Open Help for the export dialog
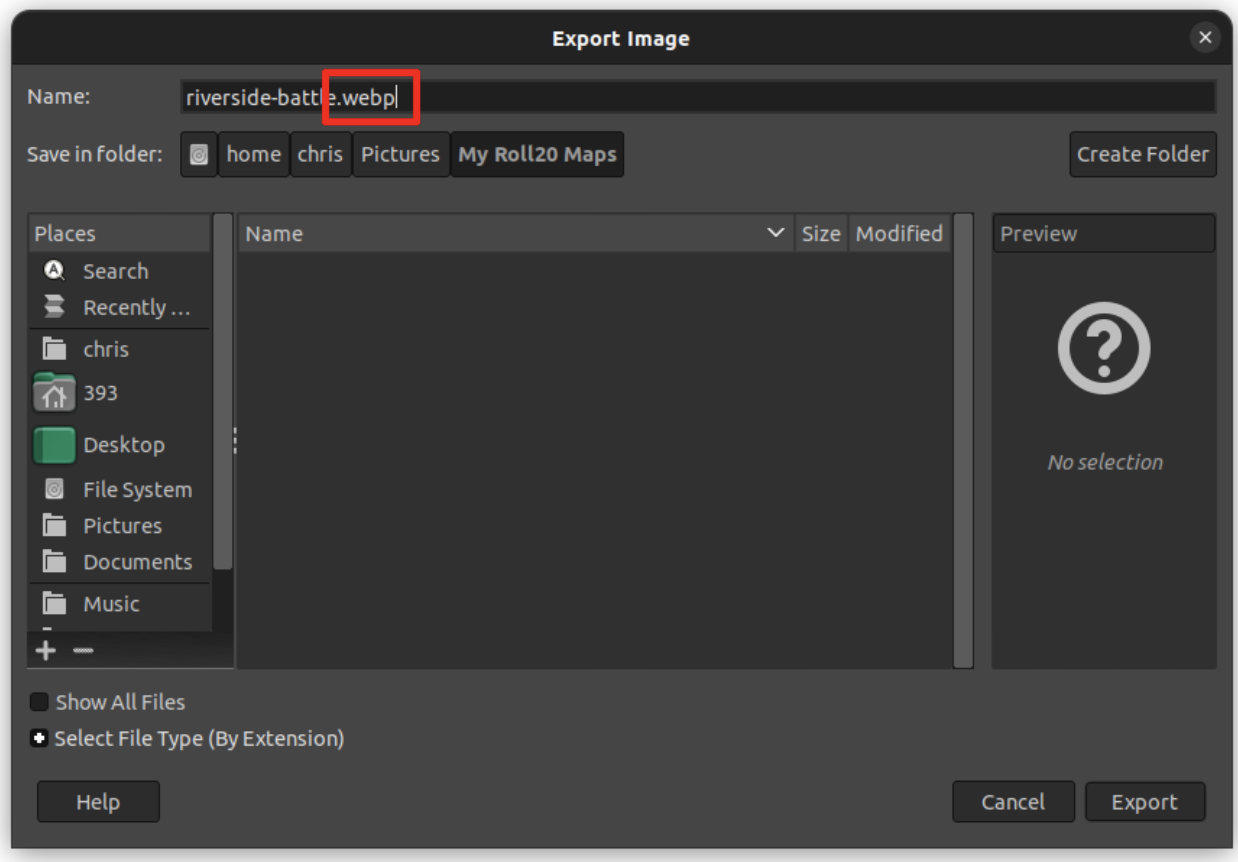Screen dimensions: 1238x862 pos(97,801)
